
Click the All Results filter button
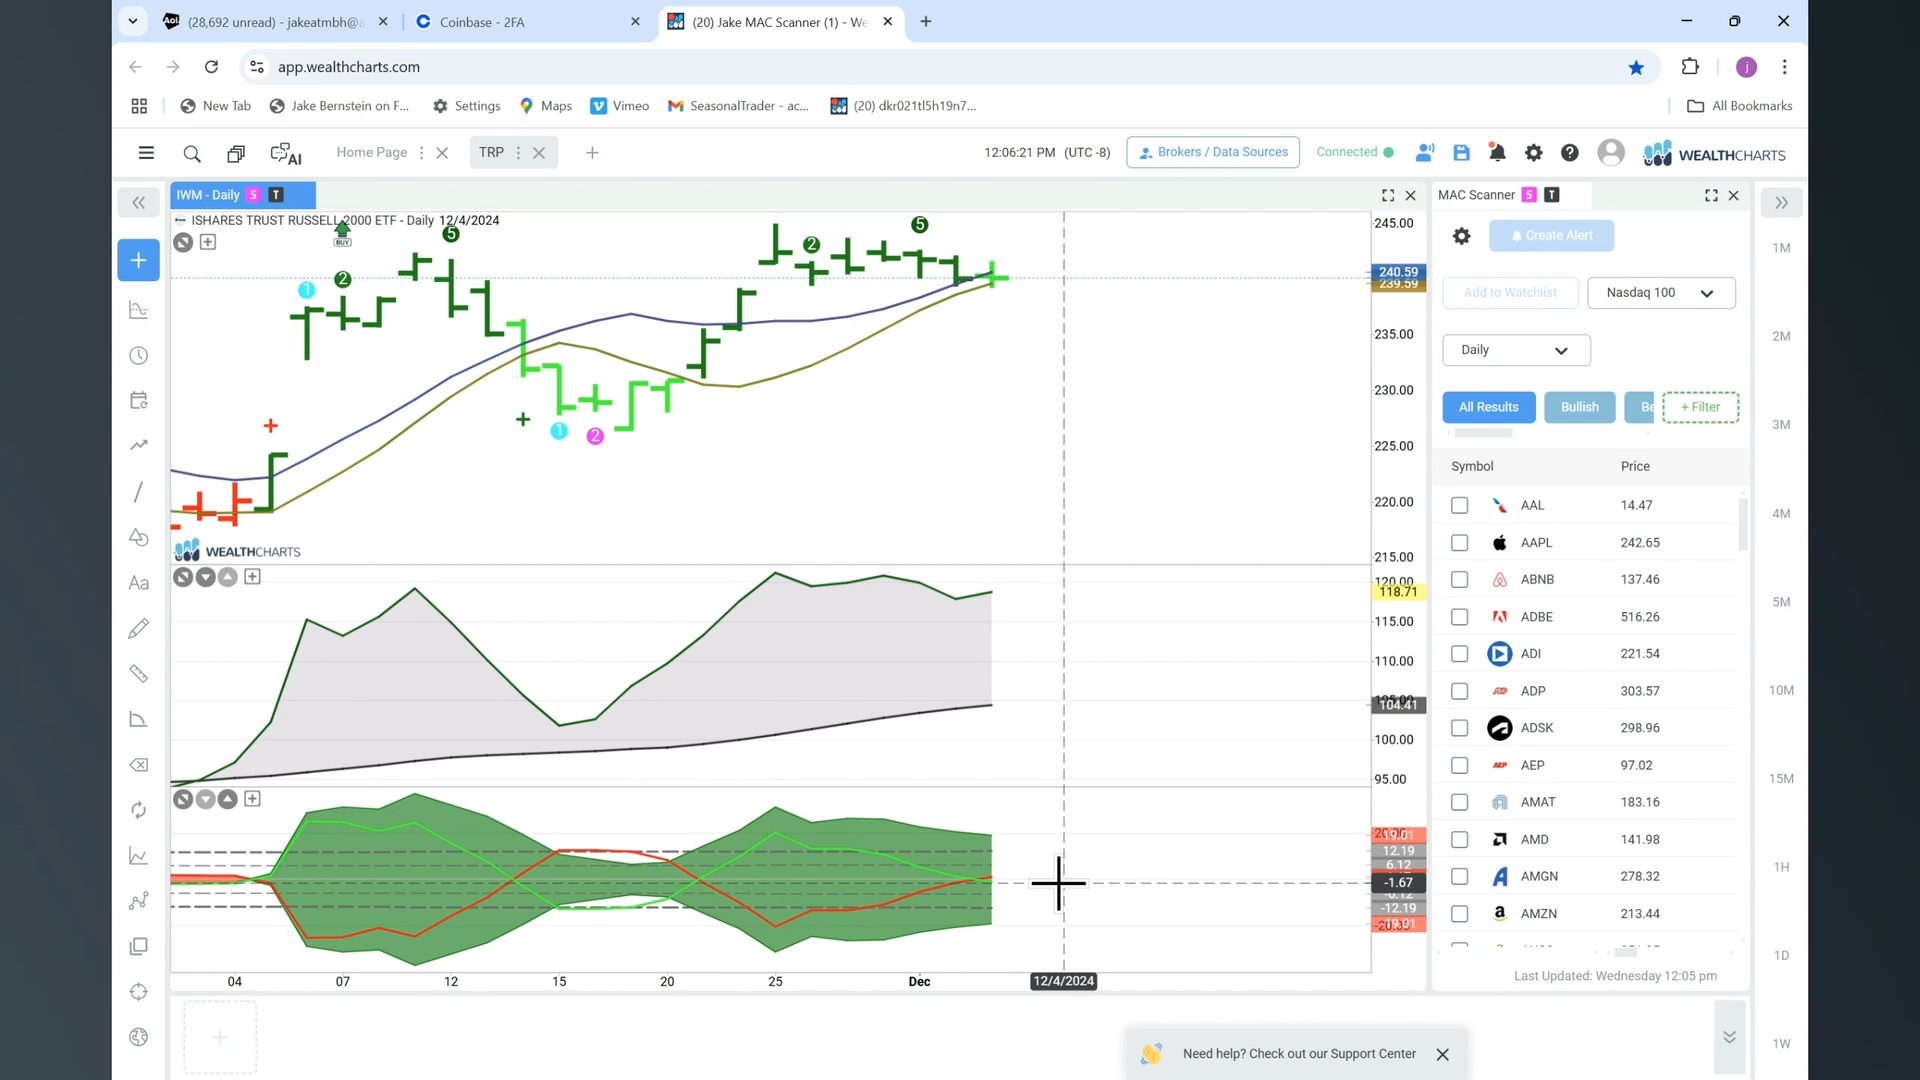click(1488, 407)
